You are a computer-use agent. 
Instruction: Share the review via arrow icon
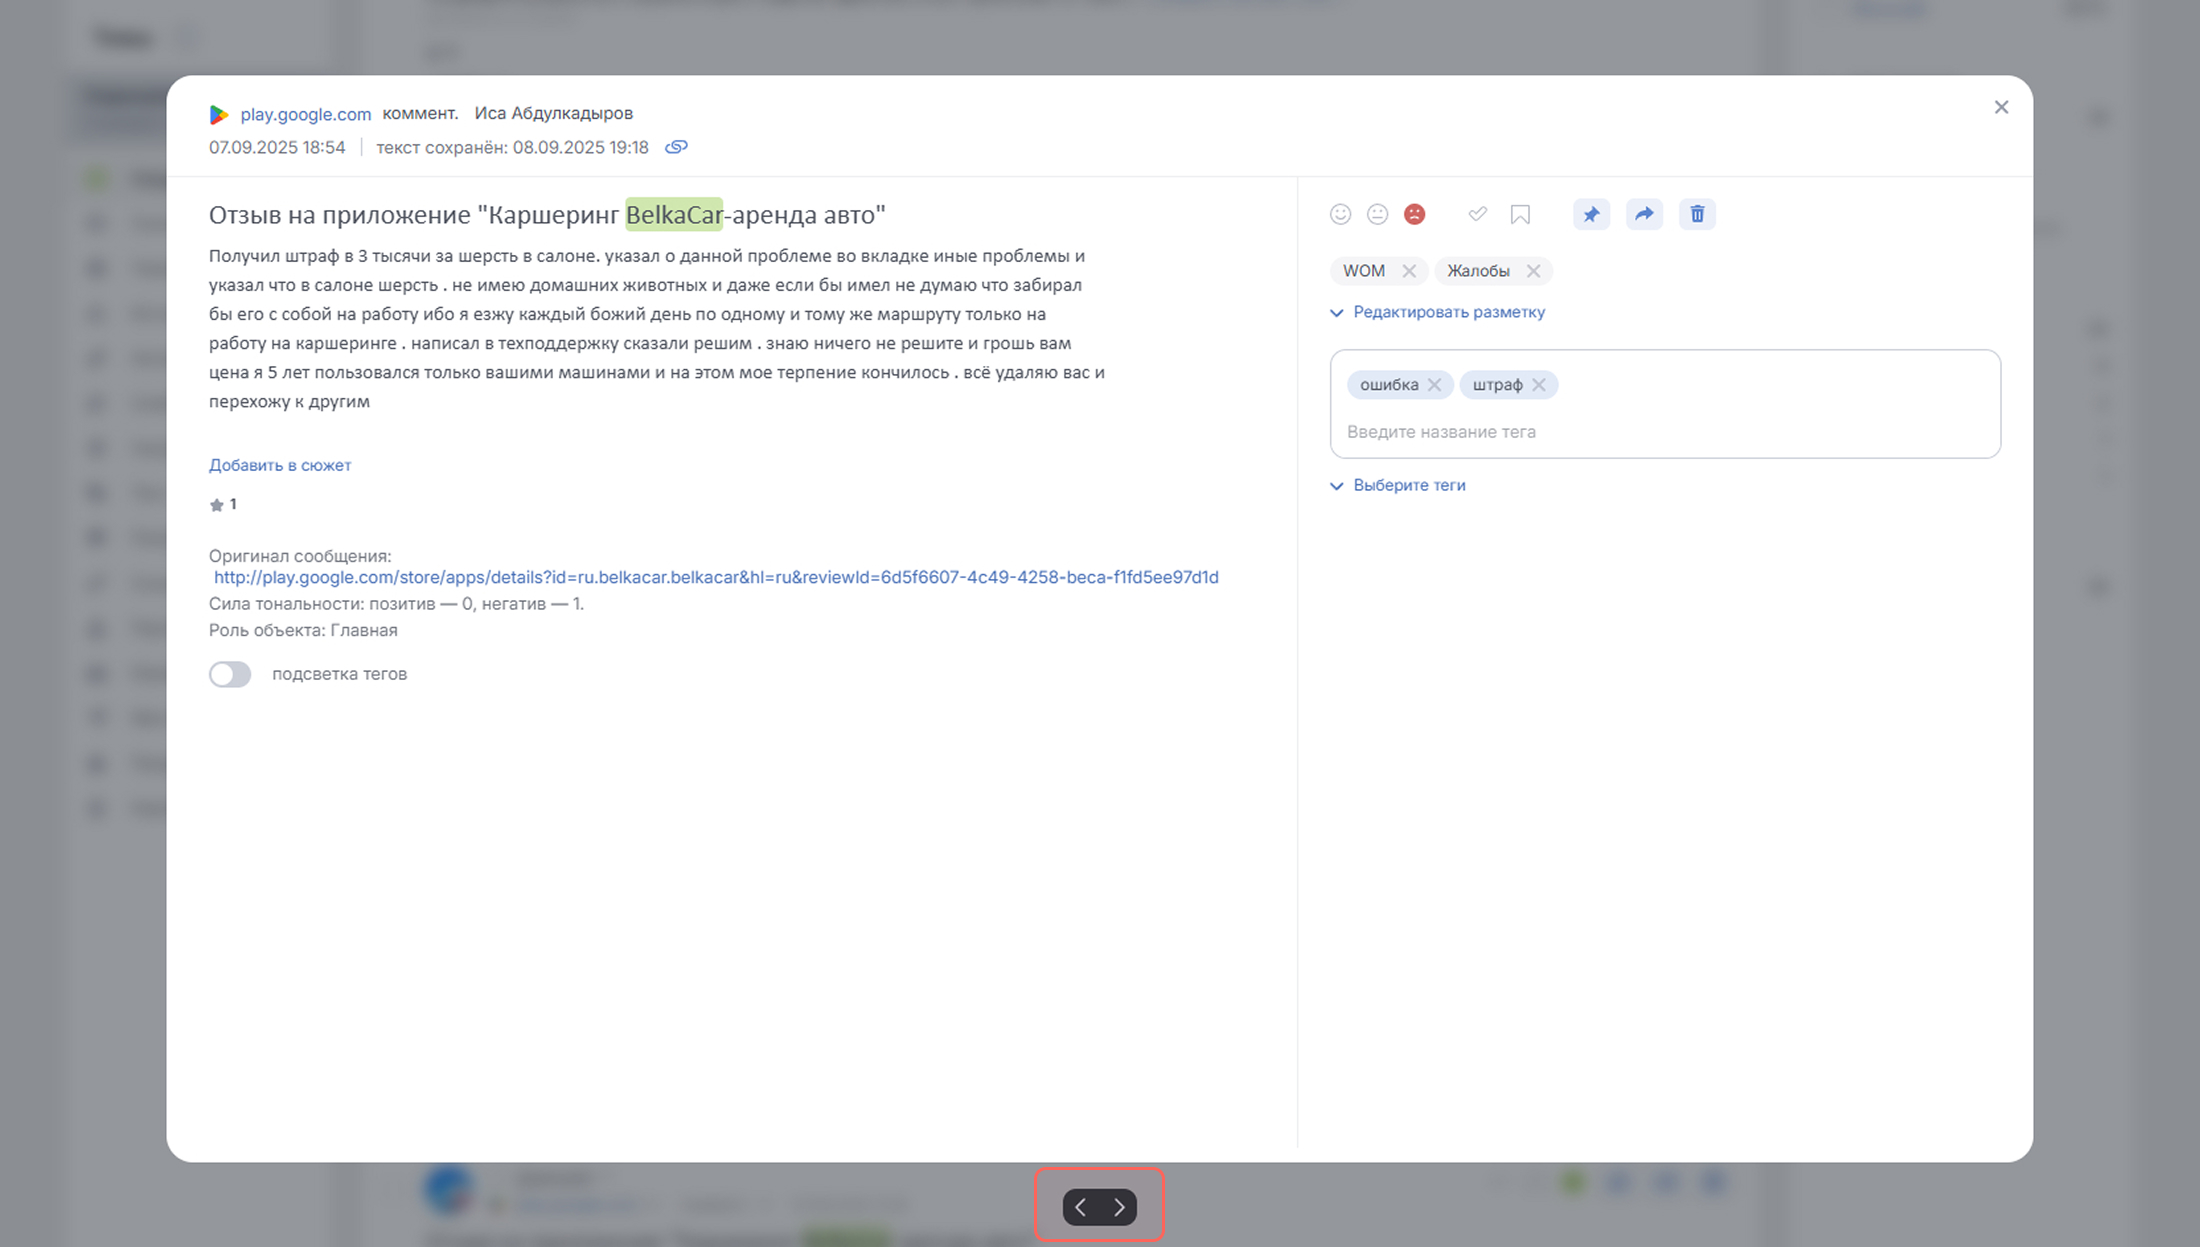coord(1644,214)
